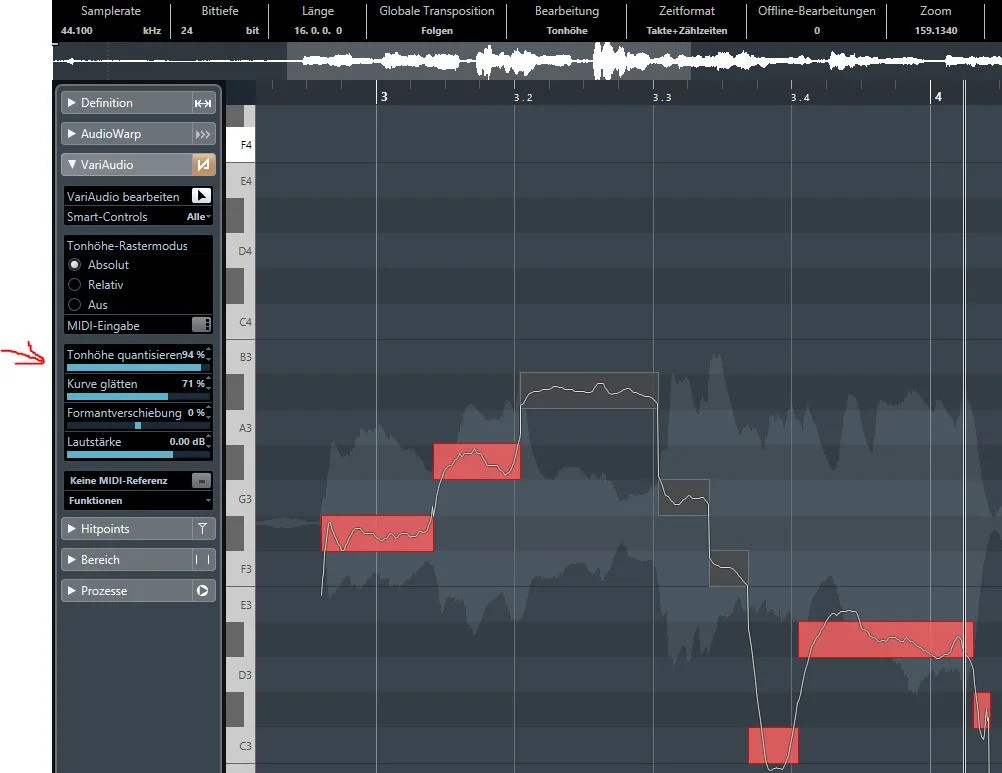Click the Prozesse circular arrow icon
The height and width of the screenshot is (773, 1002).
pos(203,590)
